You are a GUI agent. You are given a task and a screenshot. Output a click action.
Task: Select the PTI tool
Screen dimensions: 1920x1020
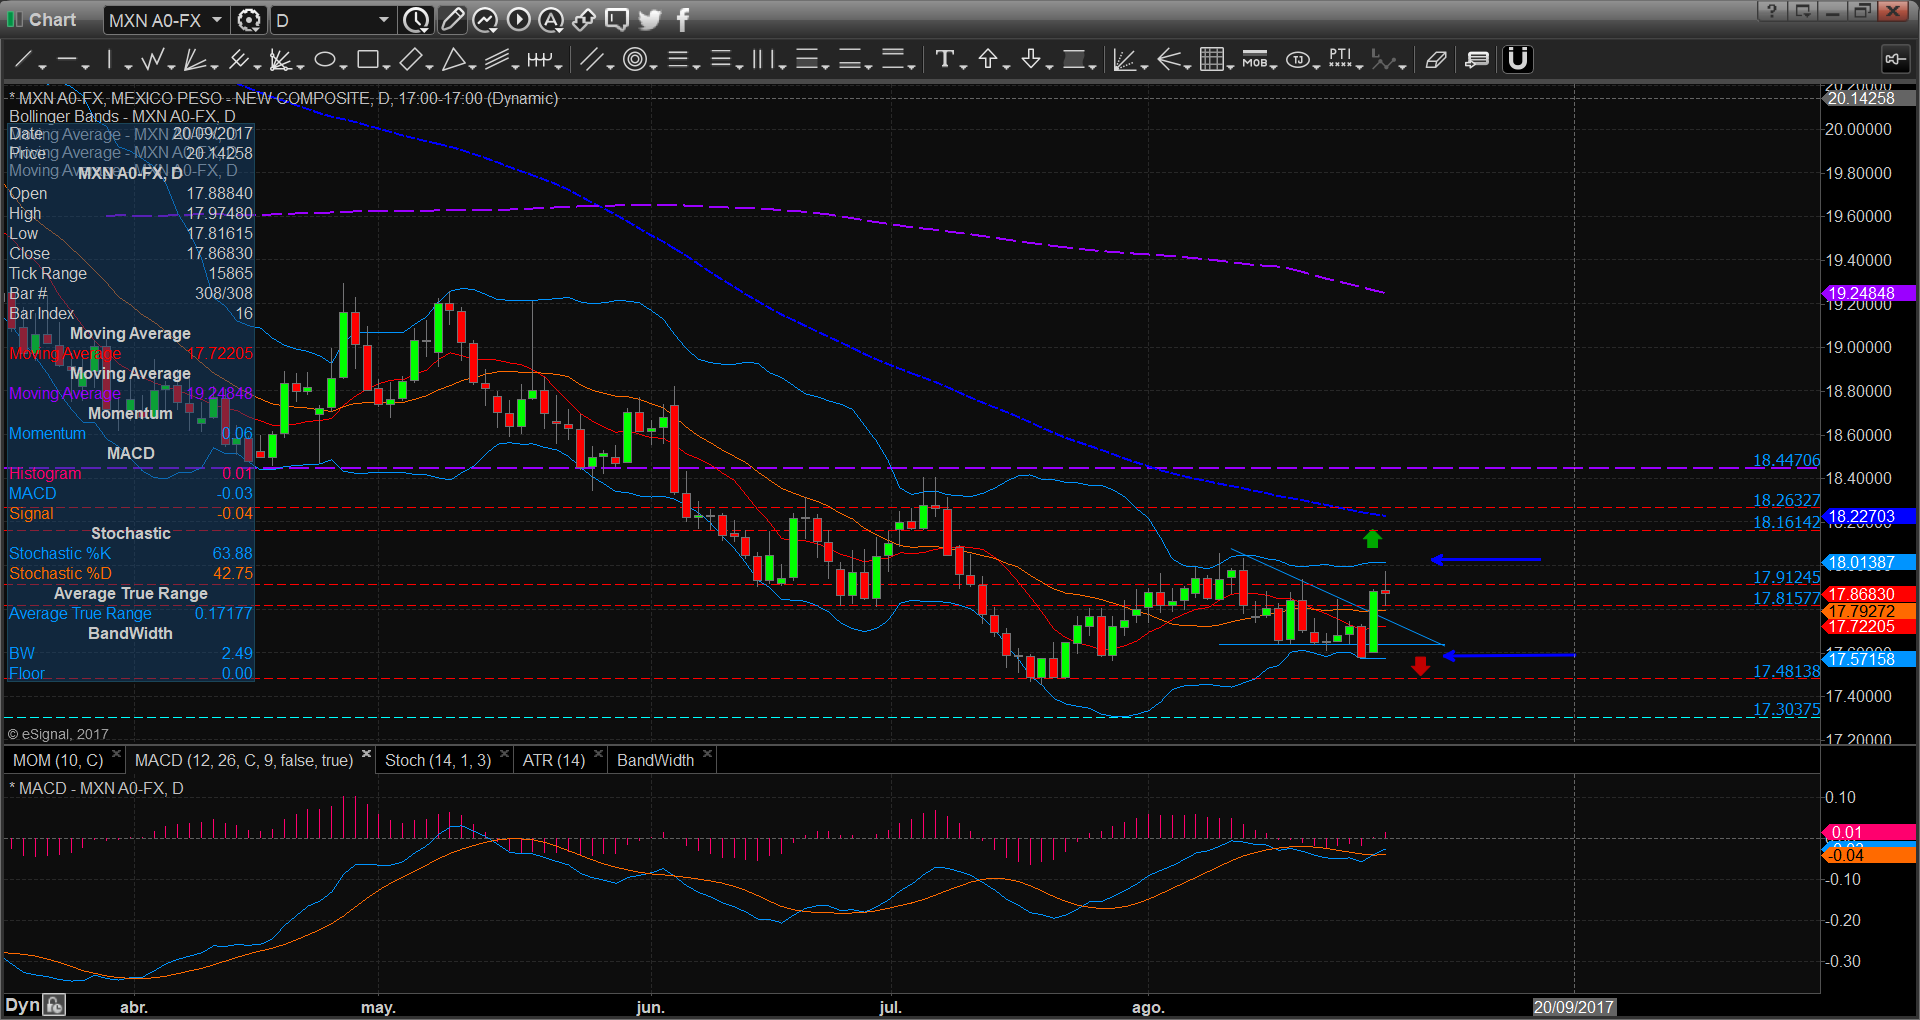point(1340,60)
